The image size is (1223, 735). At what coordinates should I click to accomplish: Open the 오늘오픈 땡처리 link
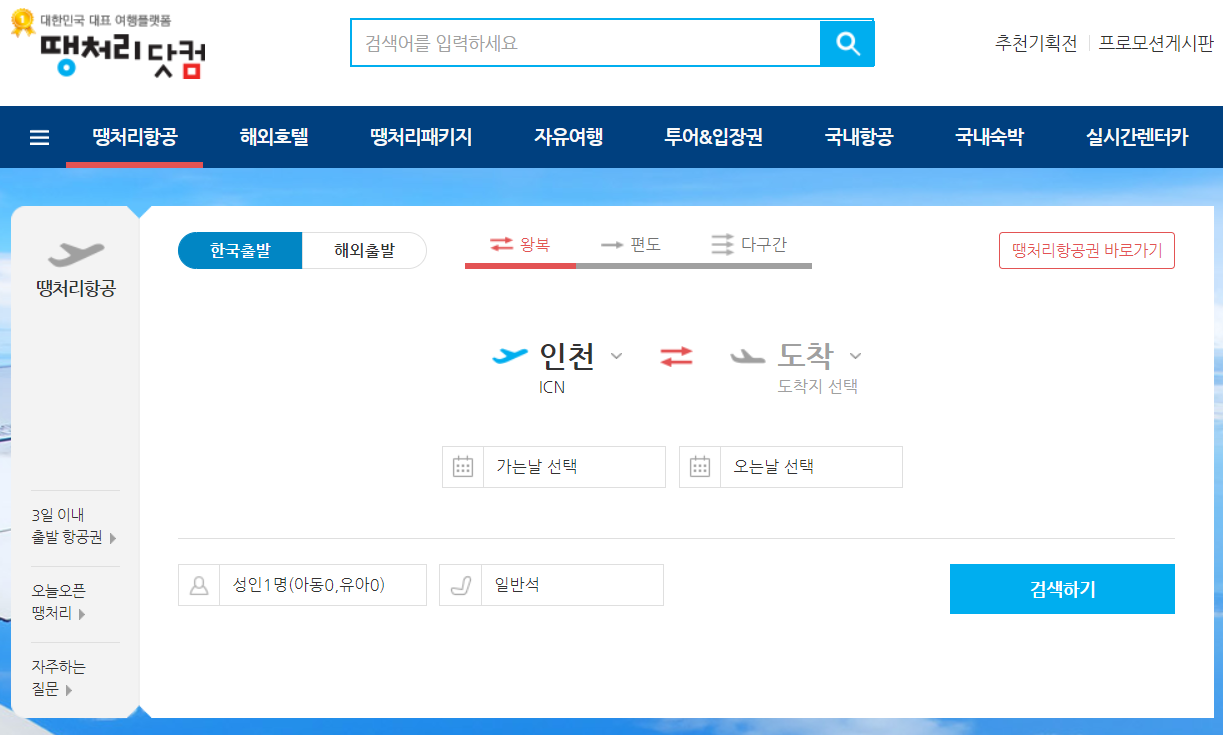pos(59,603)
